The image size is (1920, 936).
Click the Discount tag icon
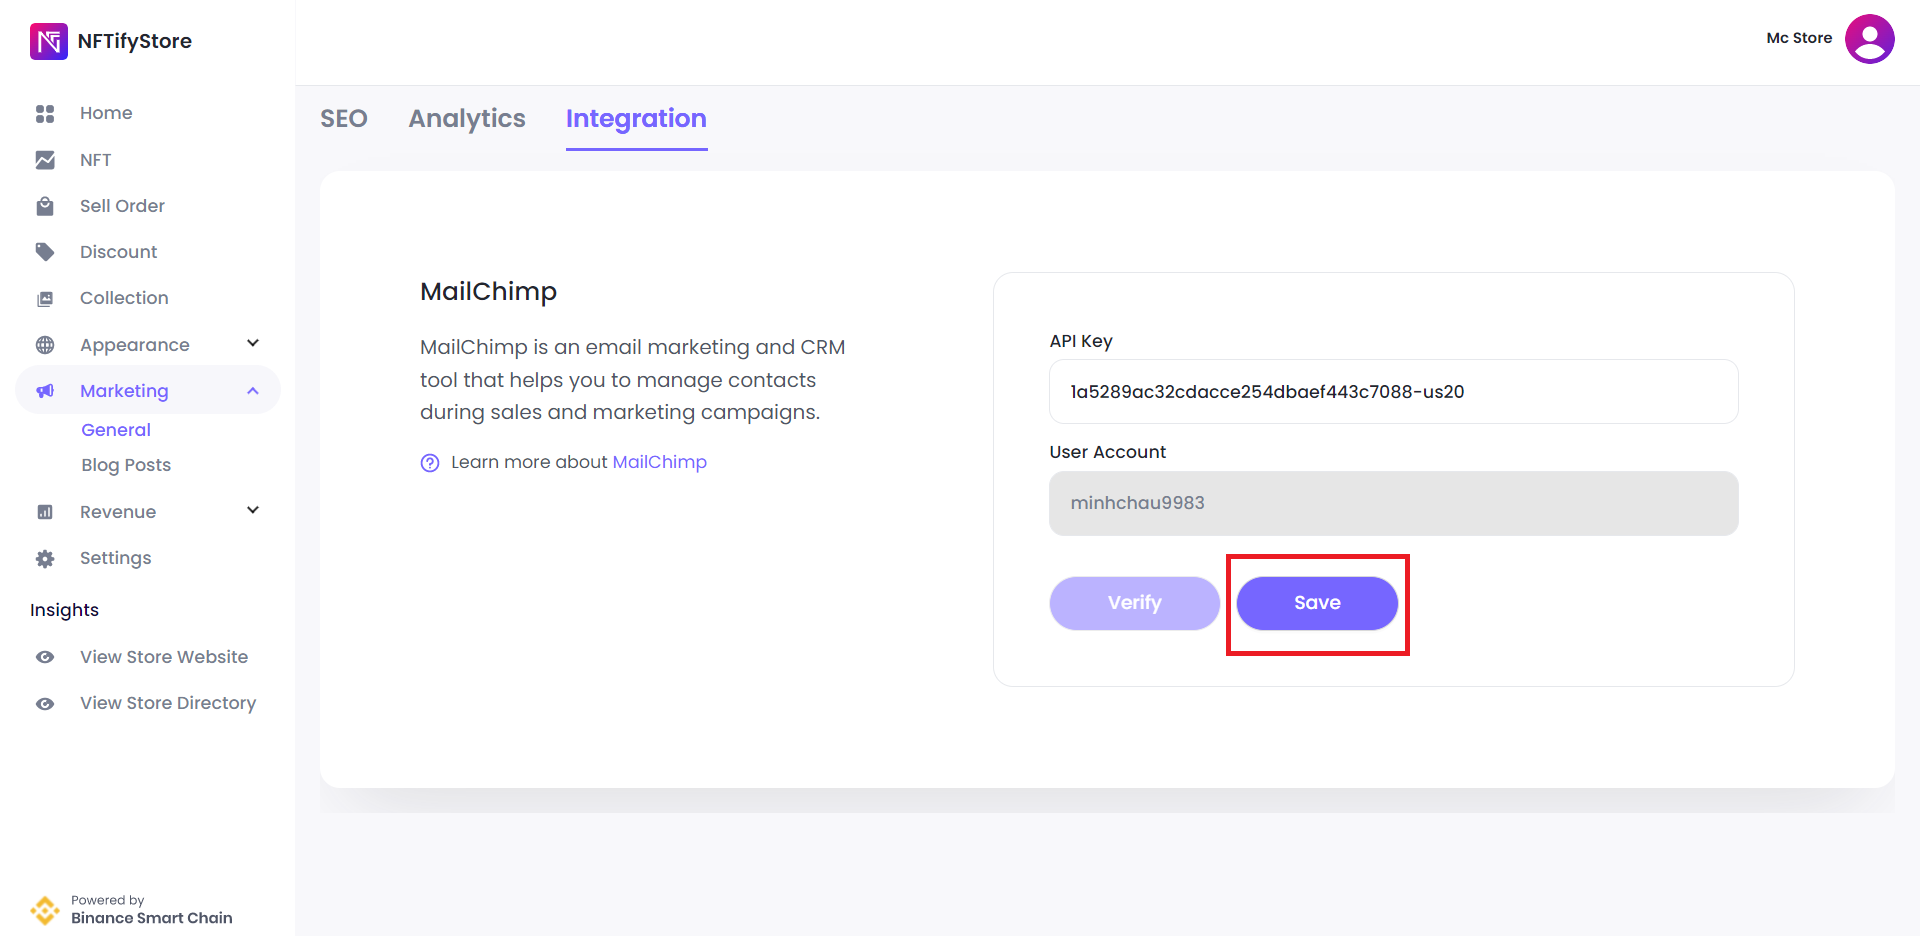[x=45, y=252]
